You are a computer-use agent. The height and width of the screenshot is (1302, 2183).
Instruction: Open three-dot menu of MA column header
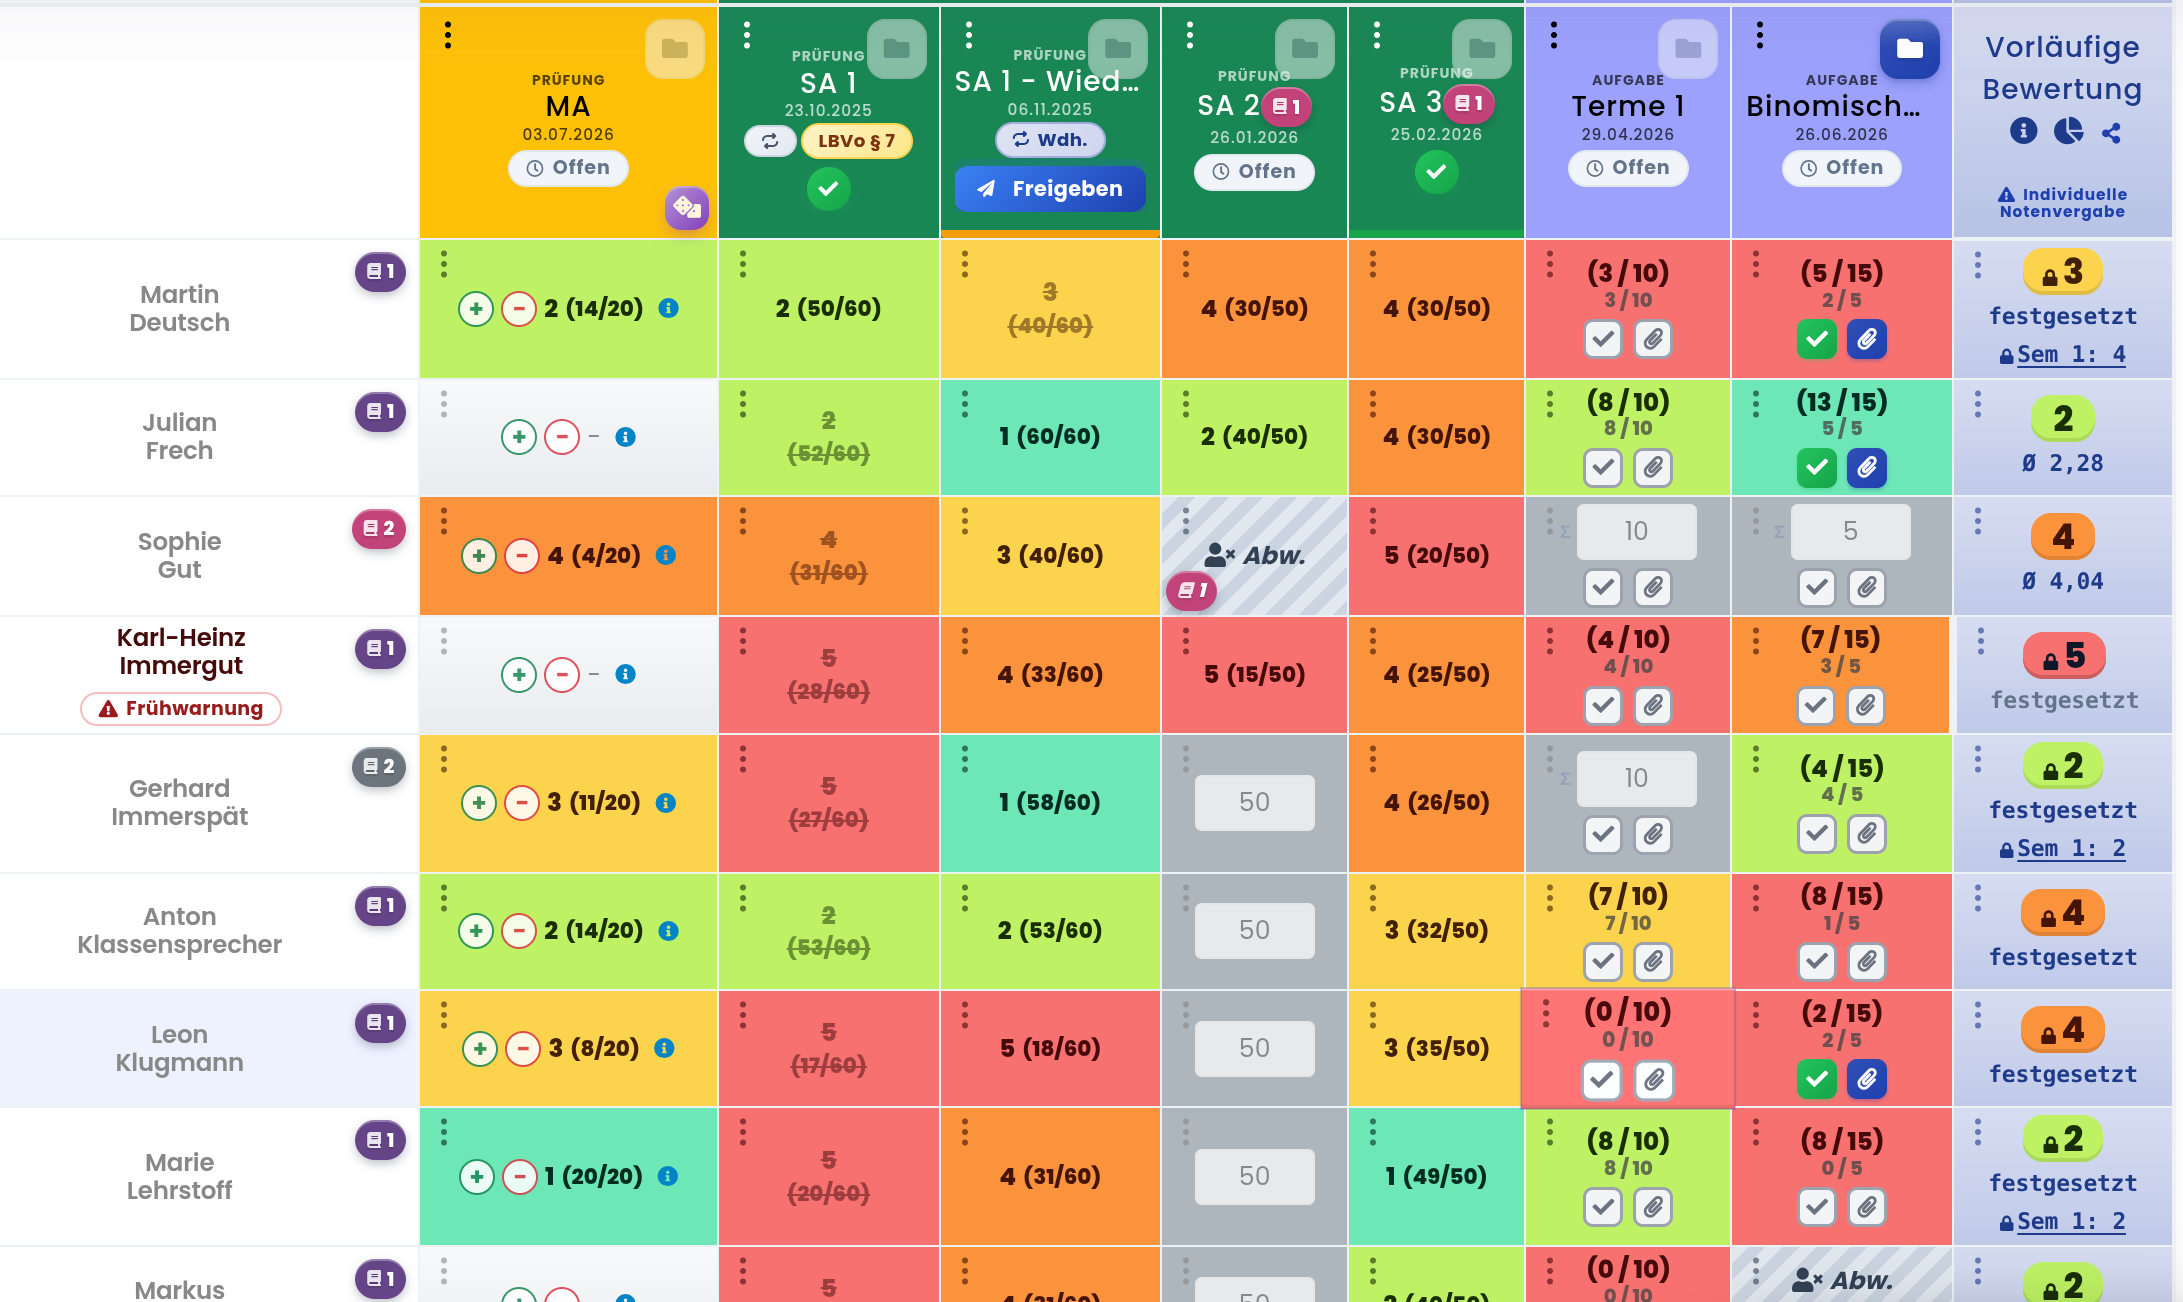[x=448, y=35]
